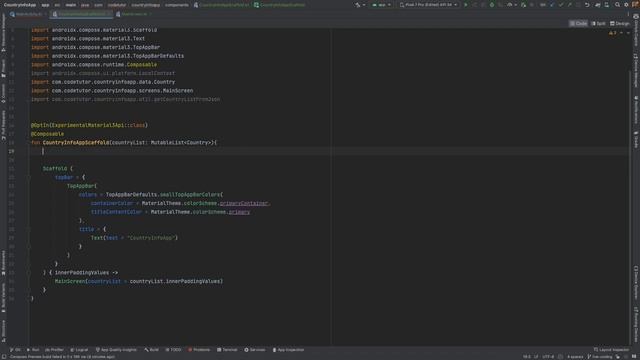Open the Problems tool window

click(199, 350)
